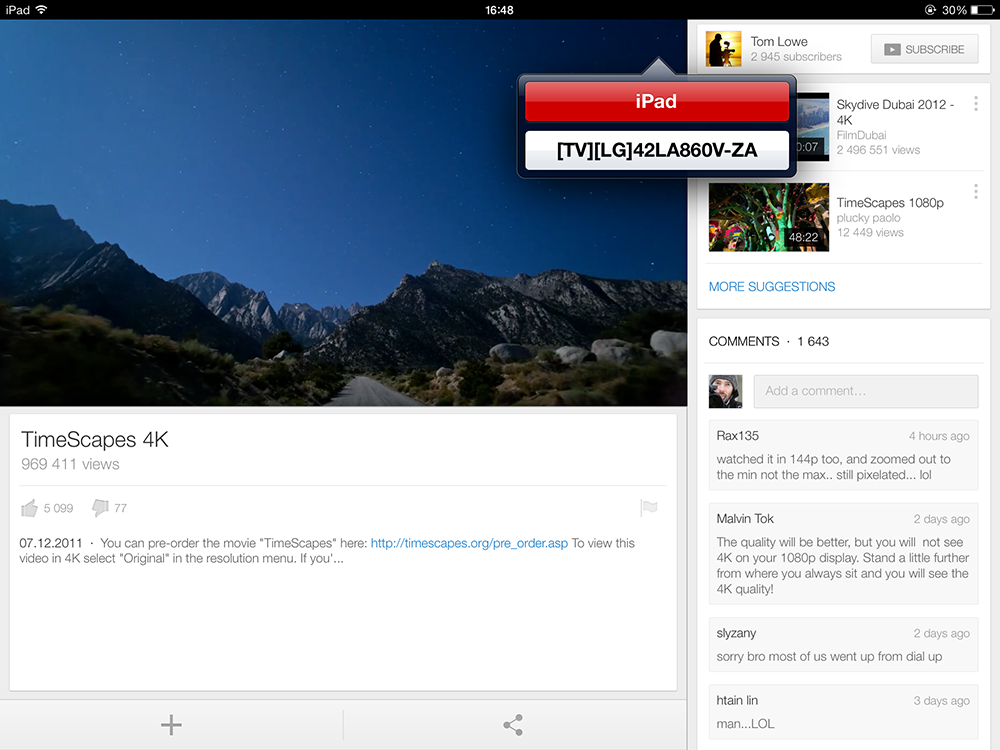
Task: Subscribe to the Tom Lowe channel
Action: pyautogui.click(x=924, y=49)
